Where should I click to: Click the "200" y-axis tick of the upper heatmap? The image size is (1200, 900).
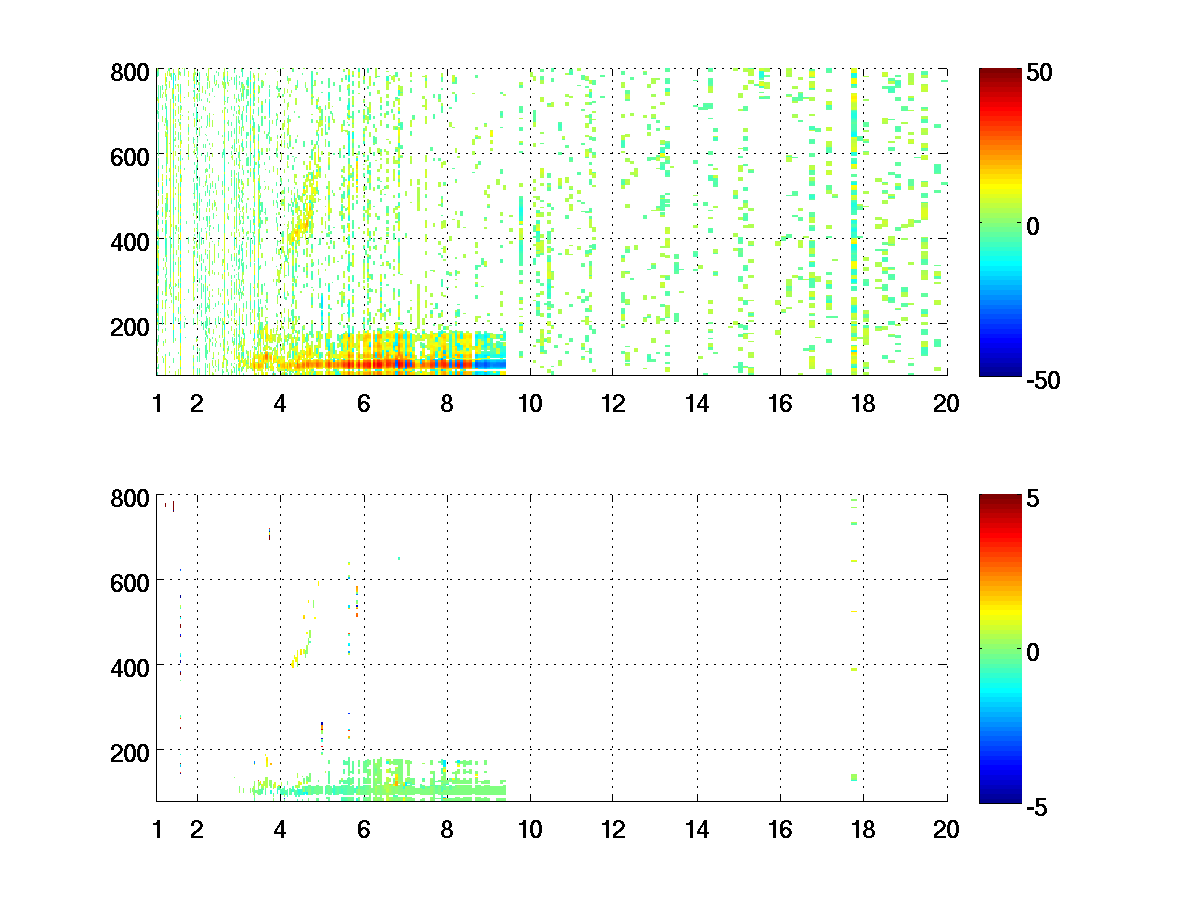tap(130, 326)
